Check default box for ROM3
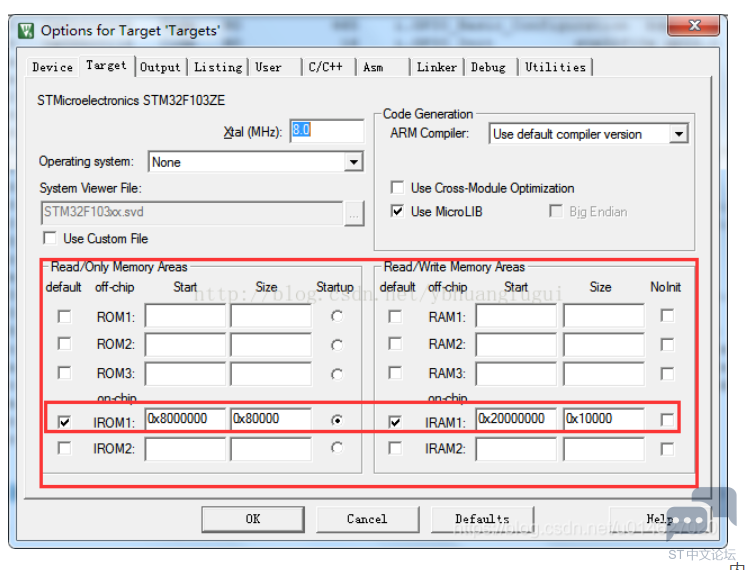745x570 pixels. coord(64,373)
